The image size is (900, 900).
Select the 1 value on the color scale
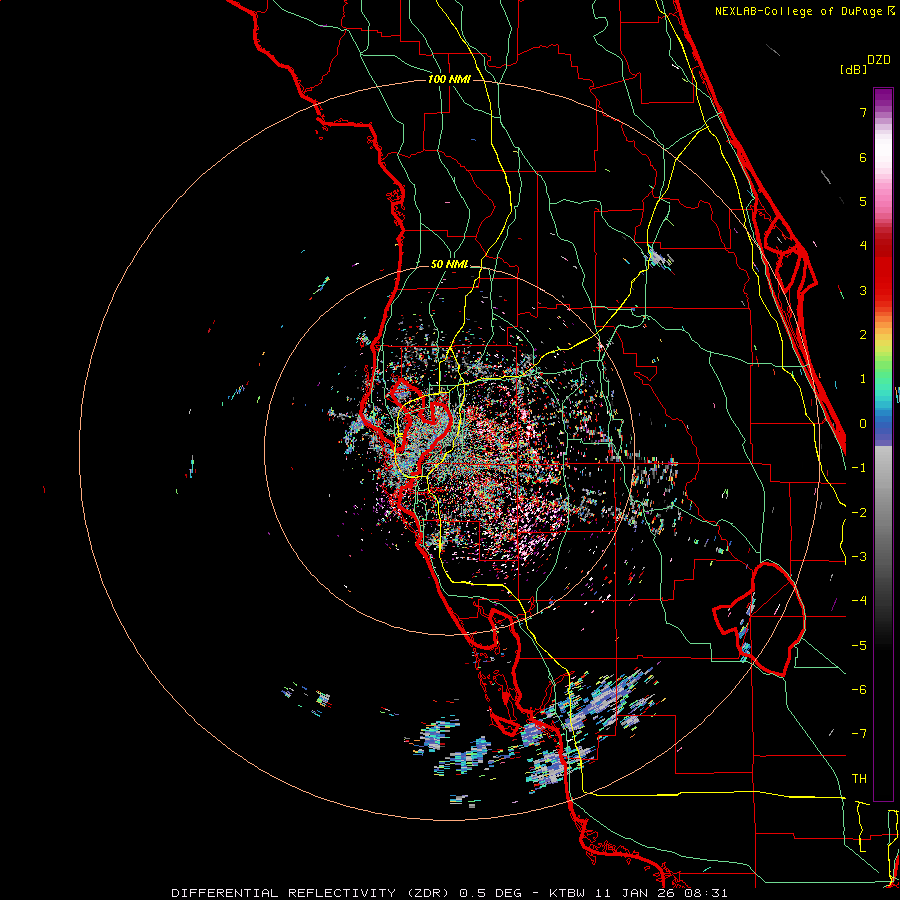[x=863, y=379]
